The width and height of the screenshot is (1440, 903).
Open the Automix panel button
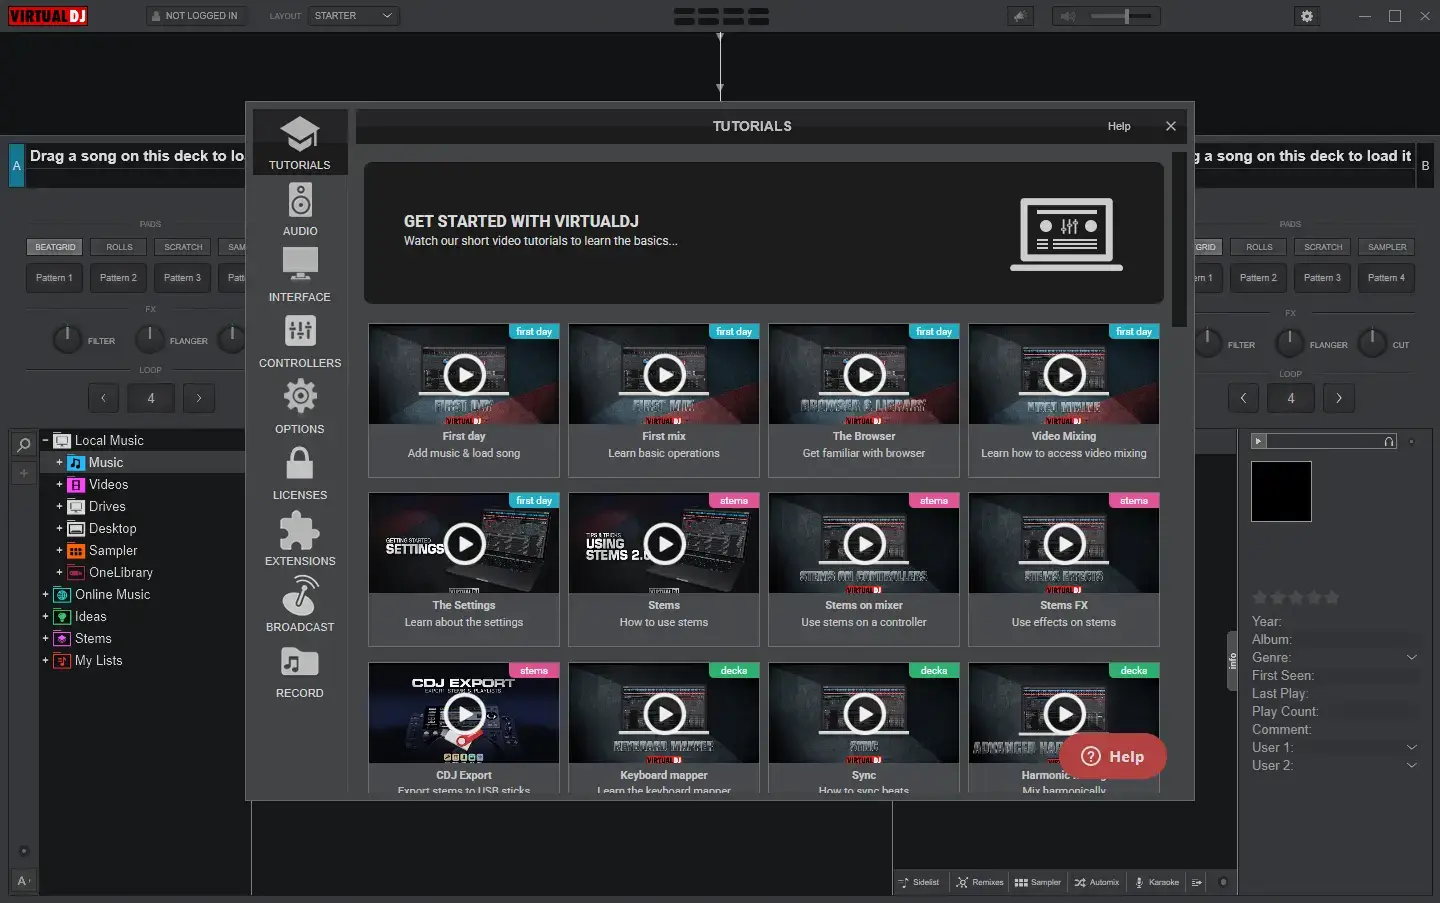1097,882
